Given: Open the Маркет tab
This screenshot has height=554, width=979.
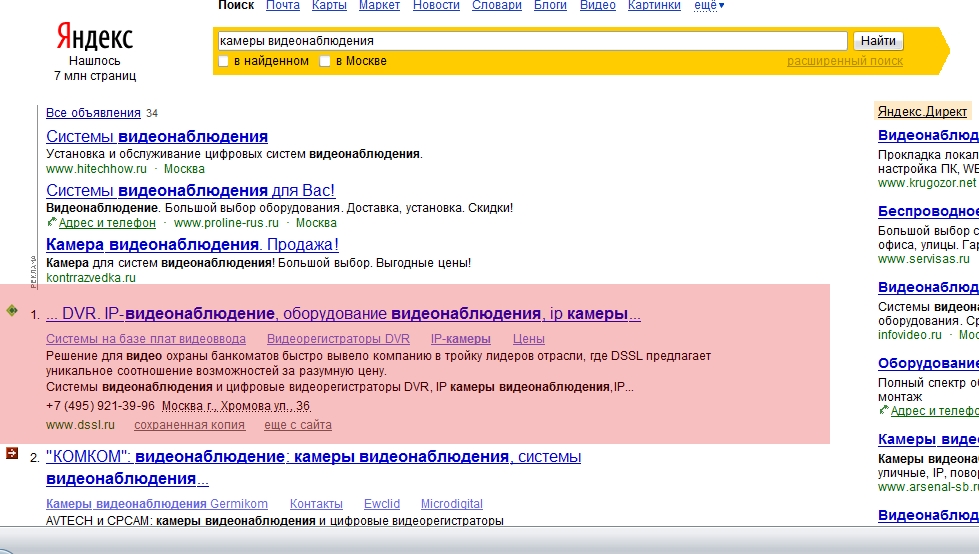Looking at the screenshot, I should pyautogui.click(x=380, y=6).
